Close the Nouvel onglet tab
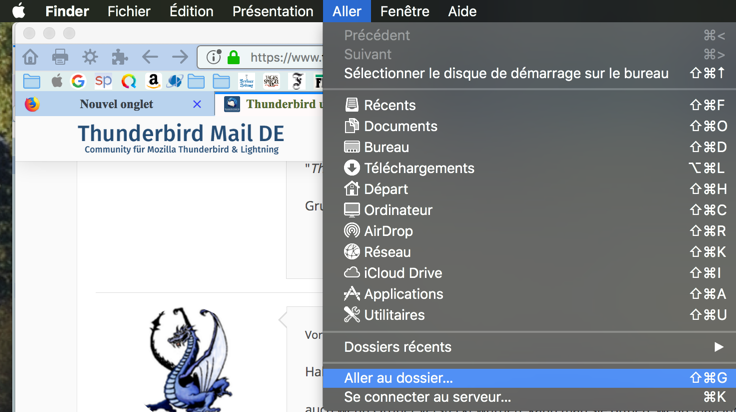 (x=197, y=104)
